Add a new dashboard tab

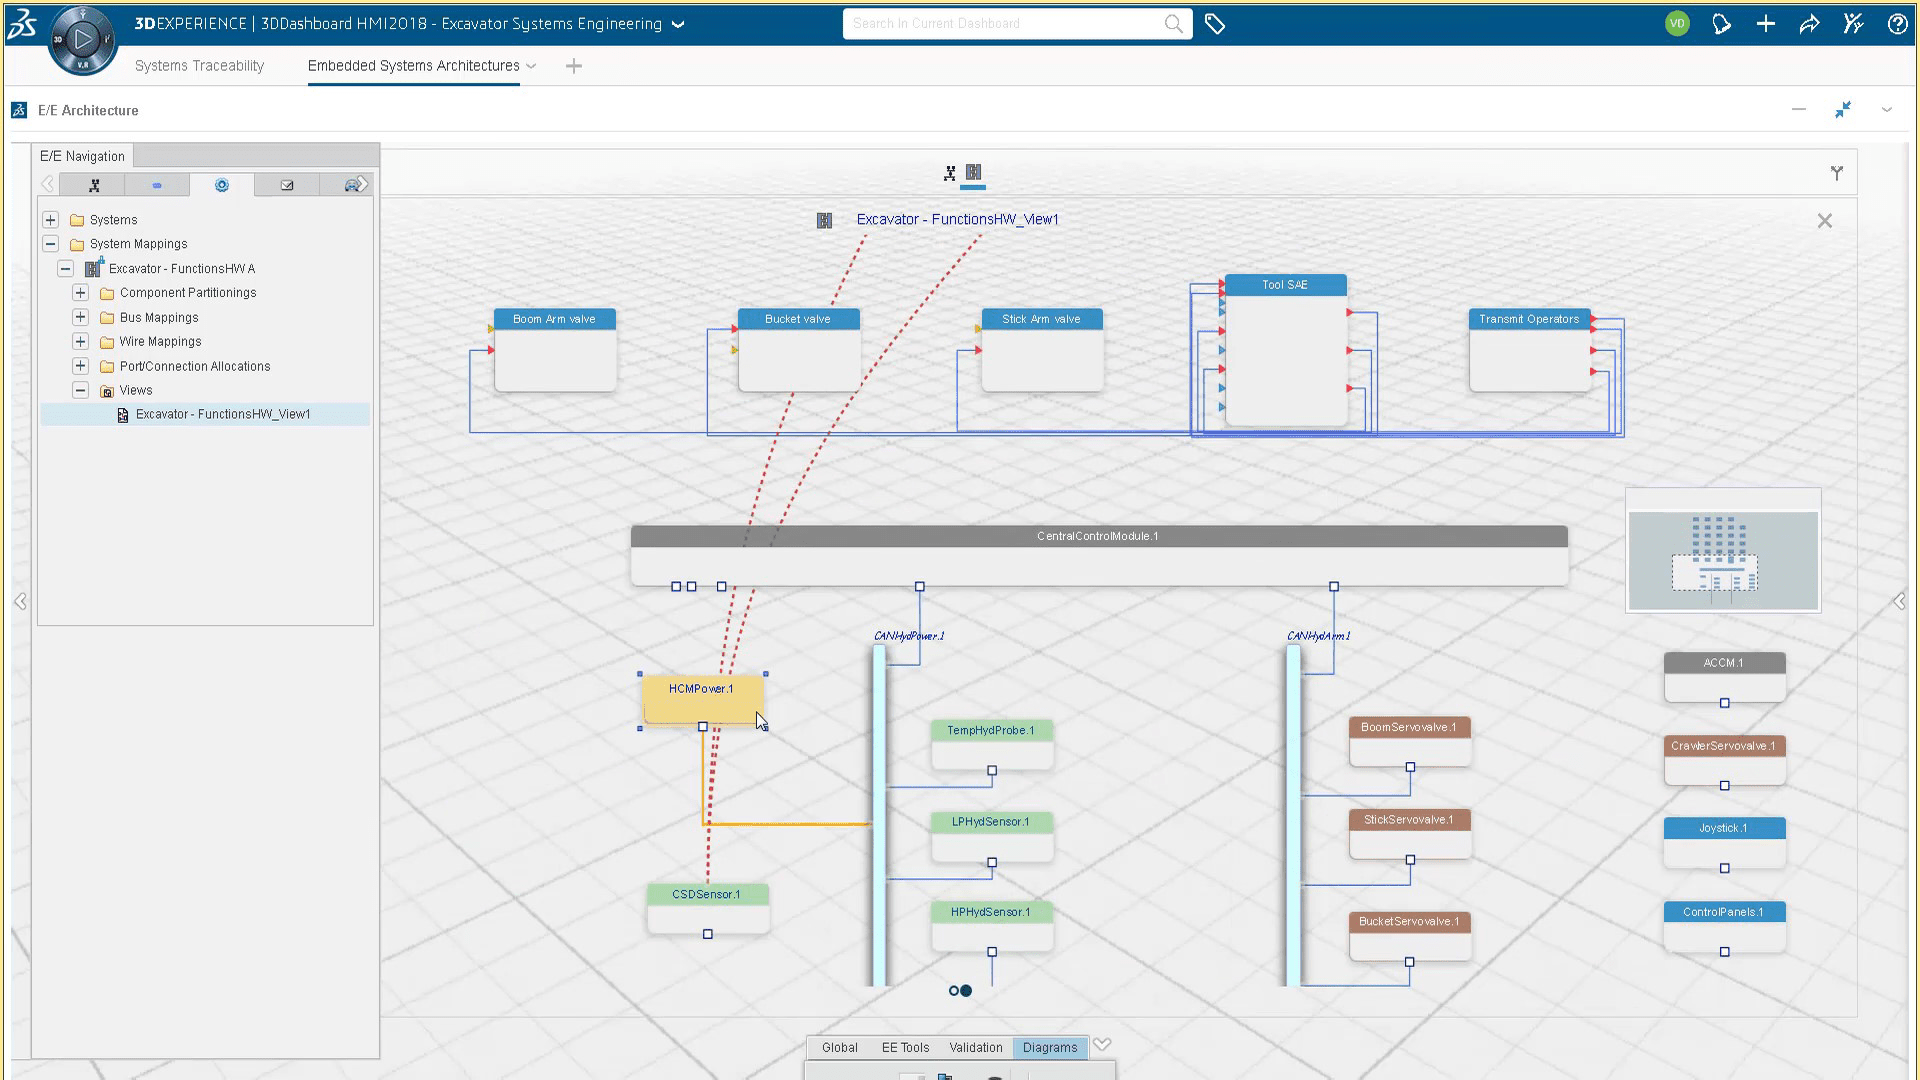pyautogui.click(x=573, y=66)
